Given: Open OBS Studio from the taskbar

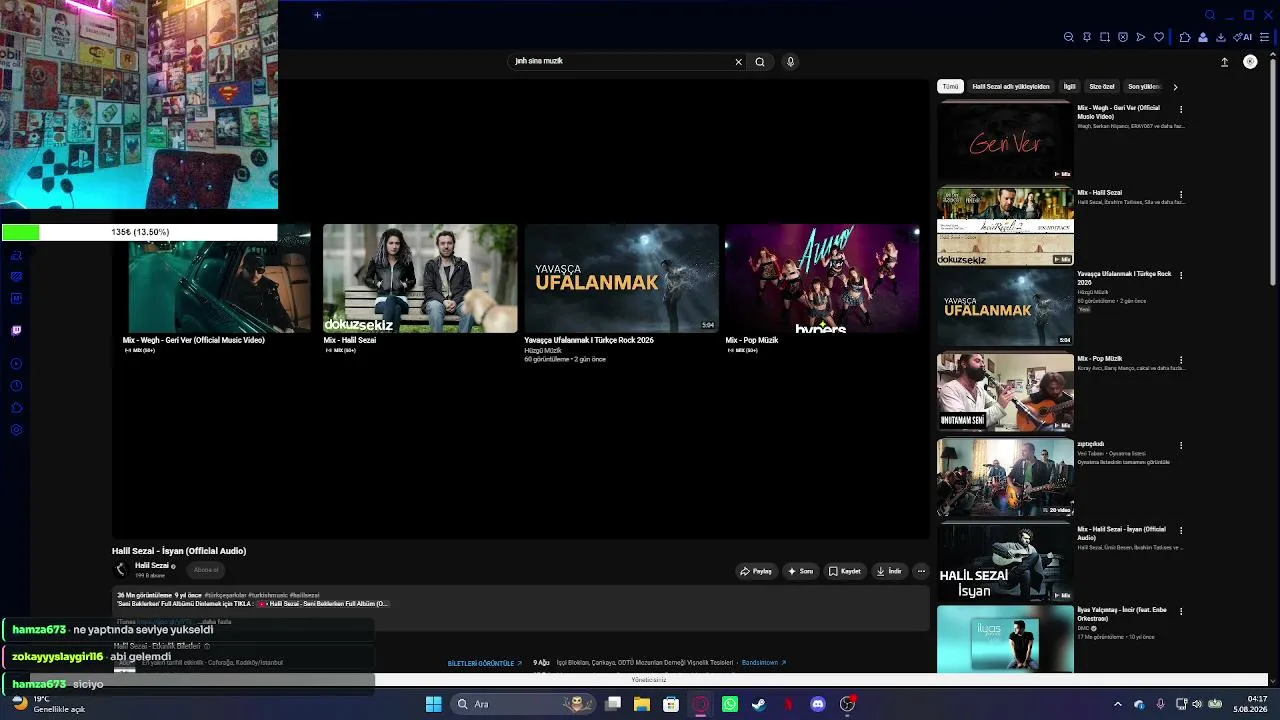Looking at the screenshot, I should point(847,704).
